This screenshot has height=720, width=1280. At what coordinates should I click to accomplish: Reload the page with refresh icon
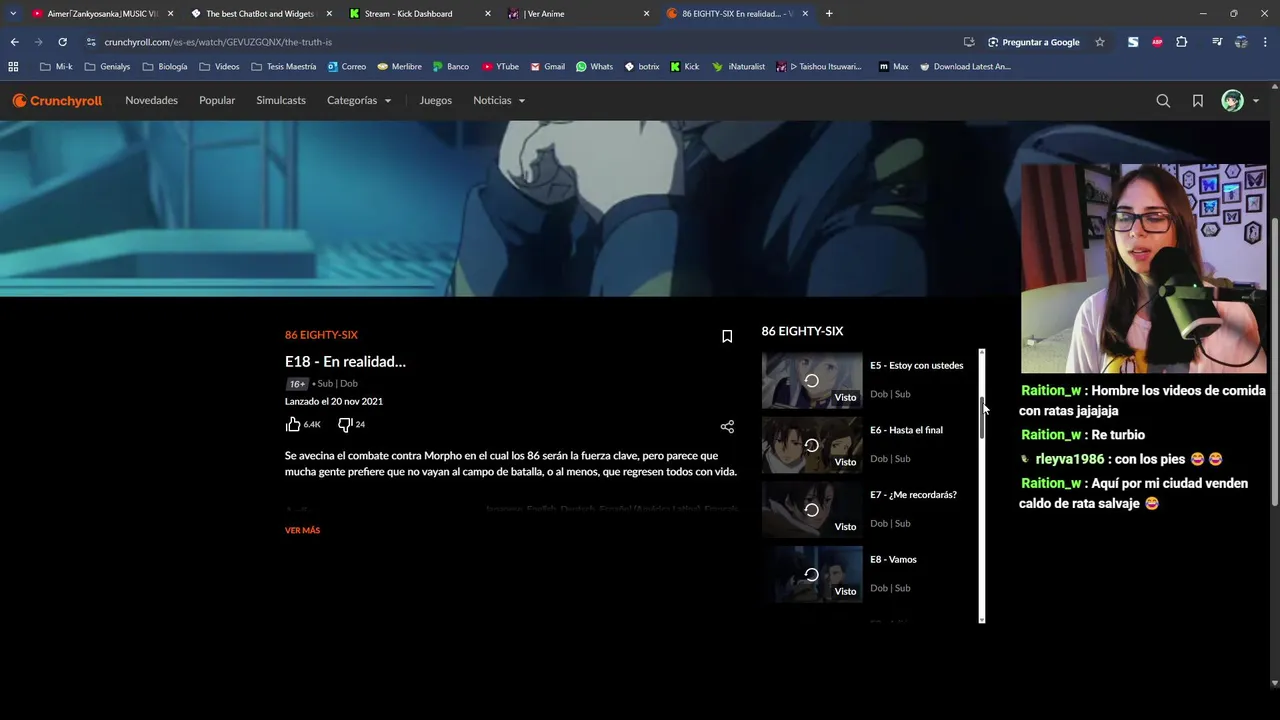click(62, 42)
